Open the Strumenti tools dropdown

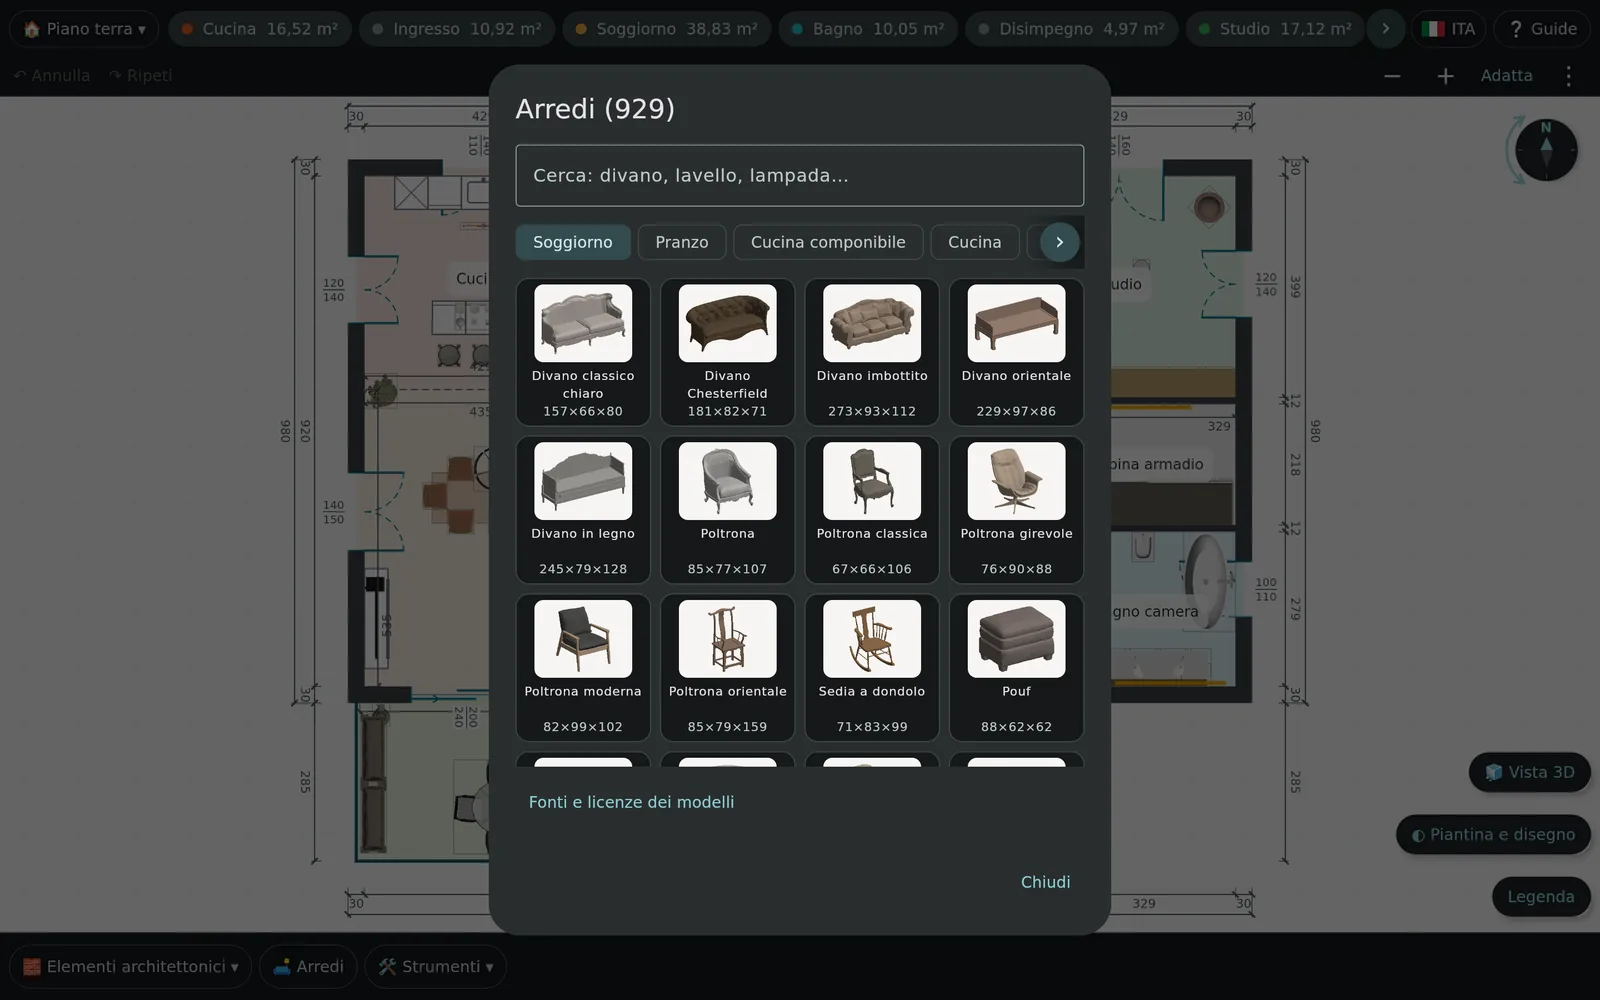436,967
